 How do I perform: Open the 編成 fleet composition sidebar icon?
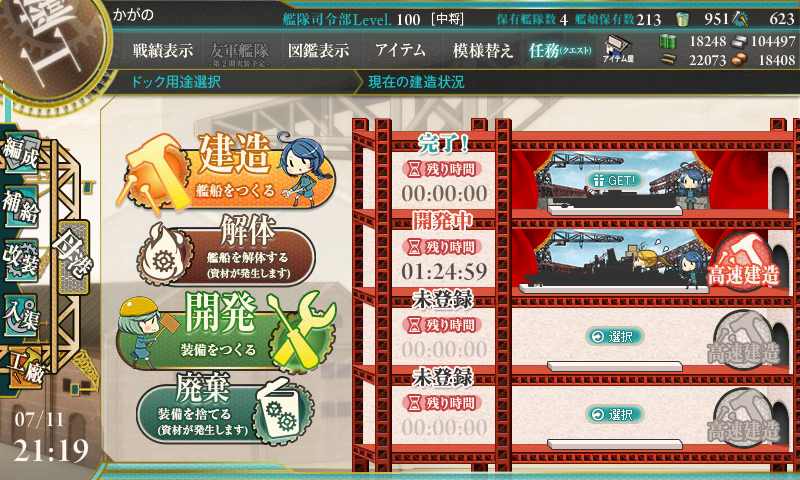click(21, 151)
